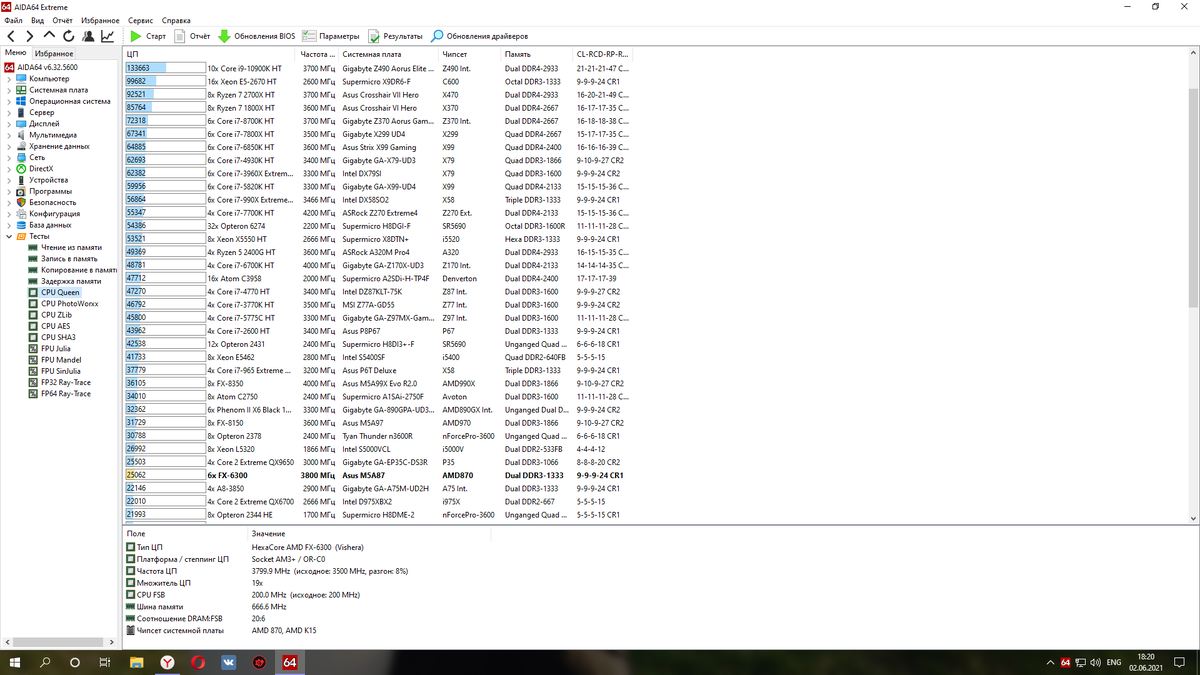
Task: Open the VK app from the taskbar
Action: tap(229, 662)
